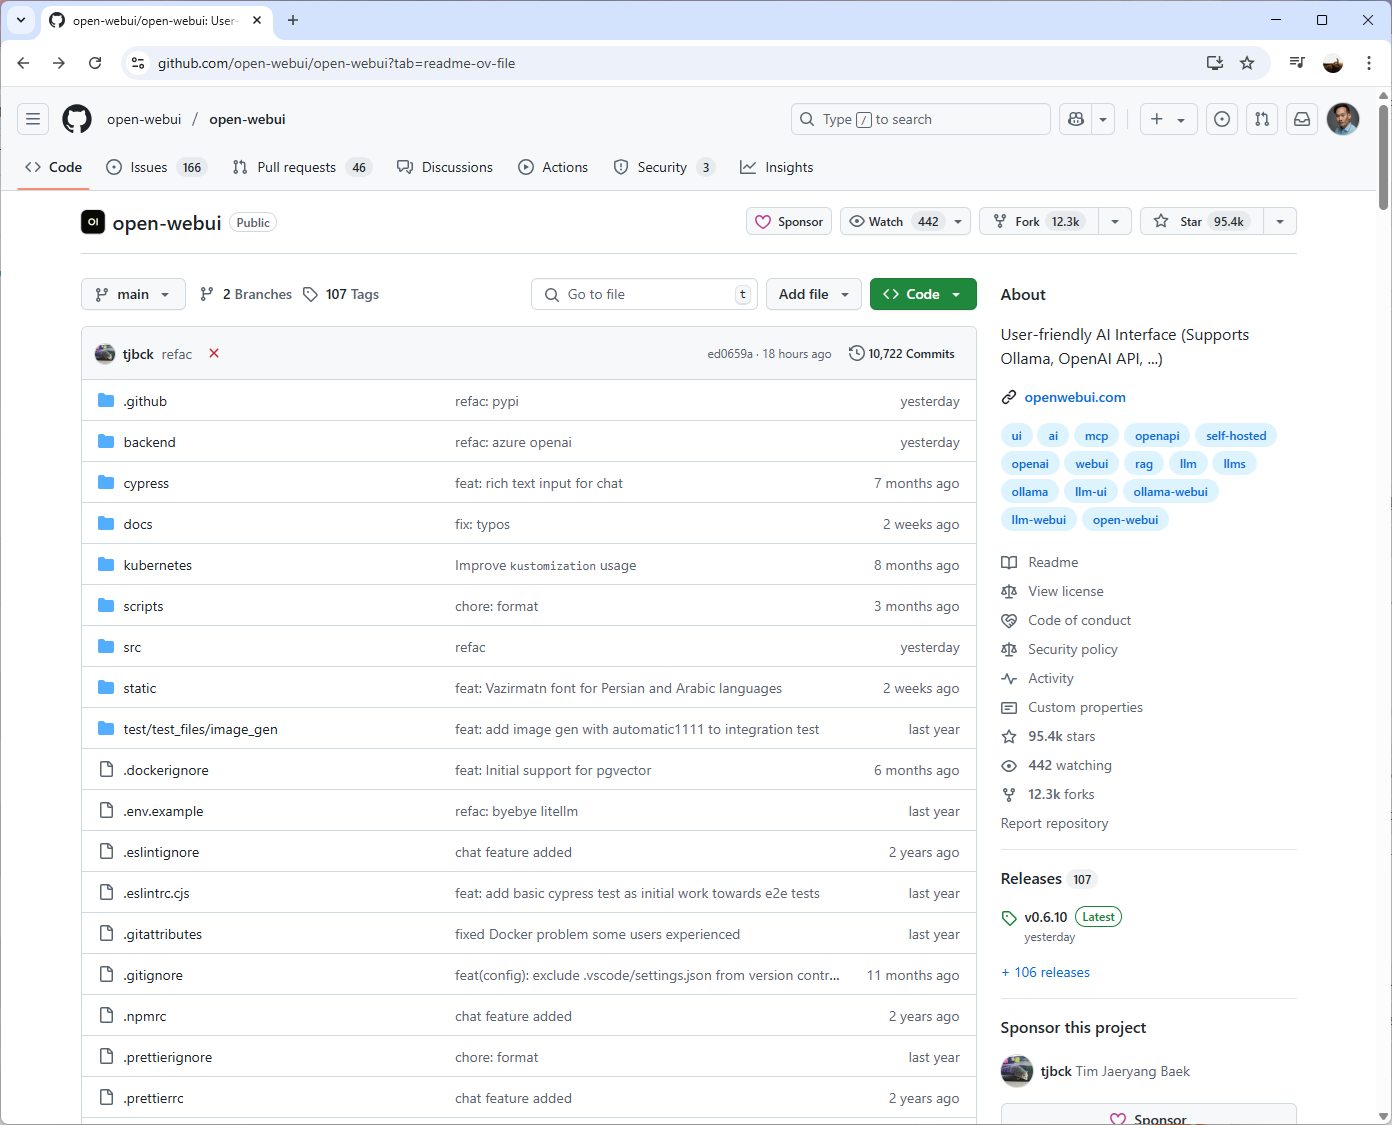Viewport: 1392px width, 1125px height.
Task: Click the Go to file search field
Action: [x=644, y=294]
